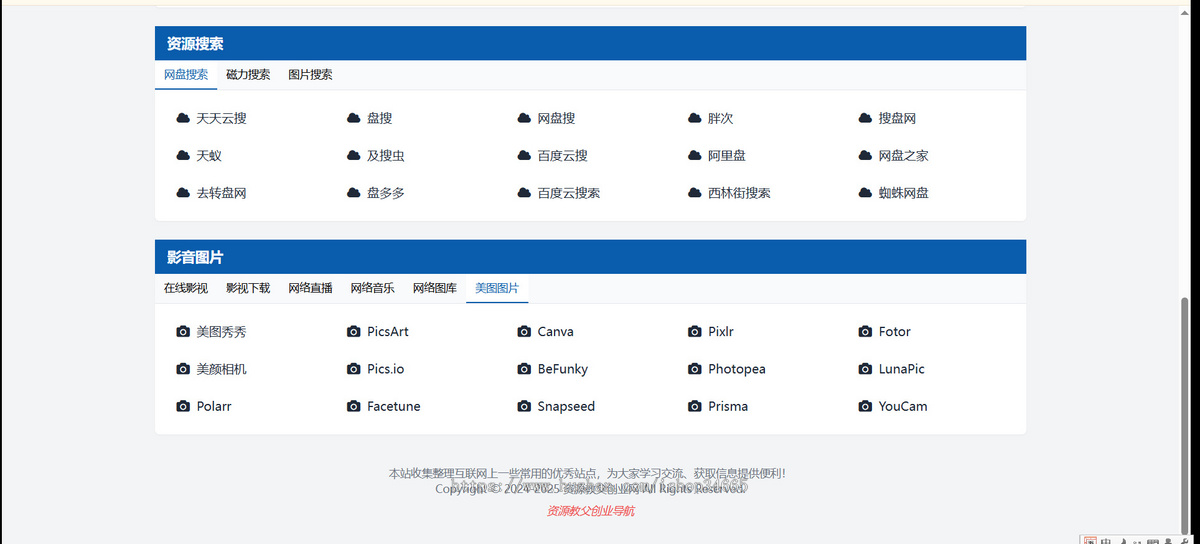Click the camera icon beside Canva

524,331
